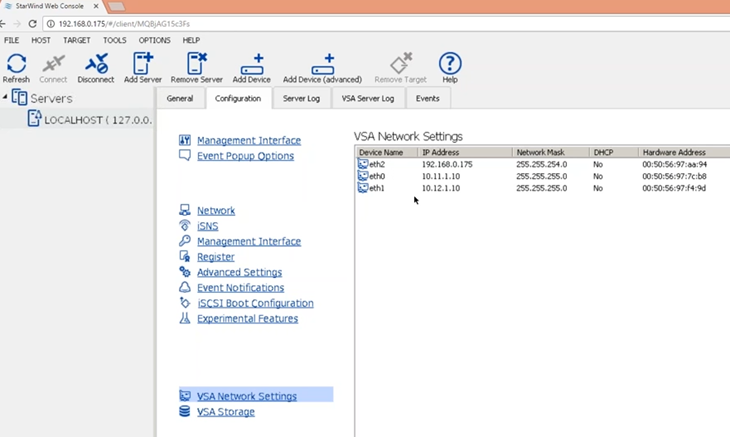
Task: Open the Event Notifications link
Action: coord(240,288)
